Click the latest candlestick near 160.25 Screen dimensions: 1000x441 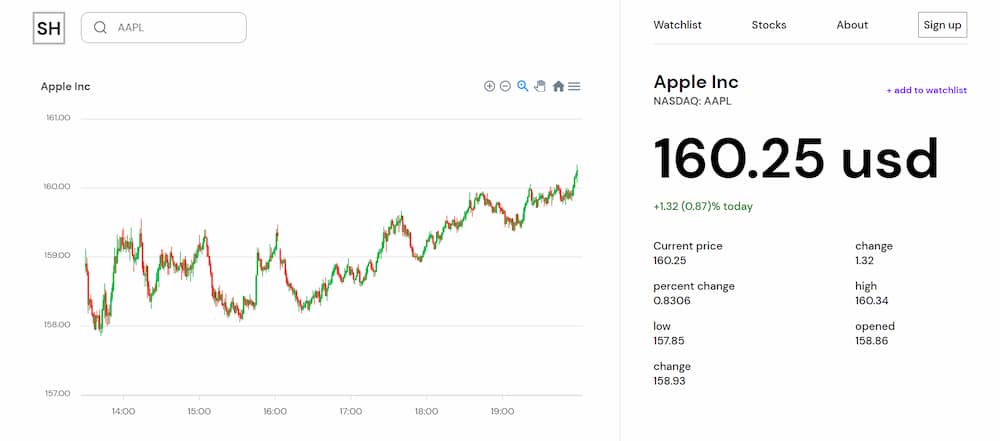(x=577, y=171)
